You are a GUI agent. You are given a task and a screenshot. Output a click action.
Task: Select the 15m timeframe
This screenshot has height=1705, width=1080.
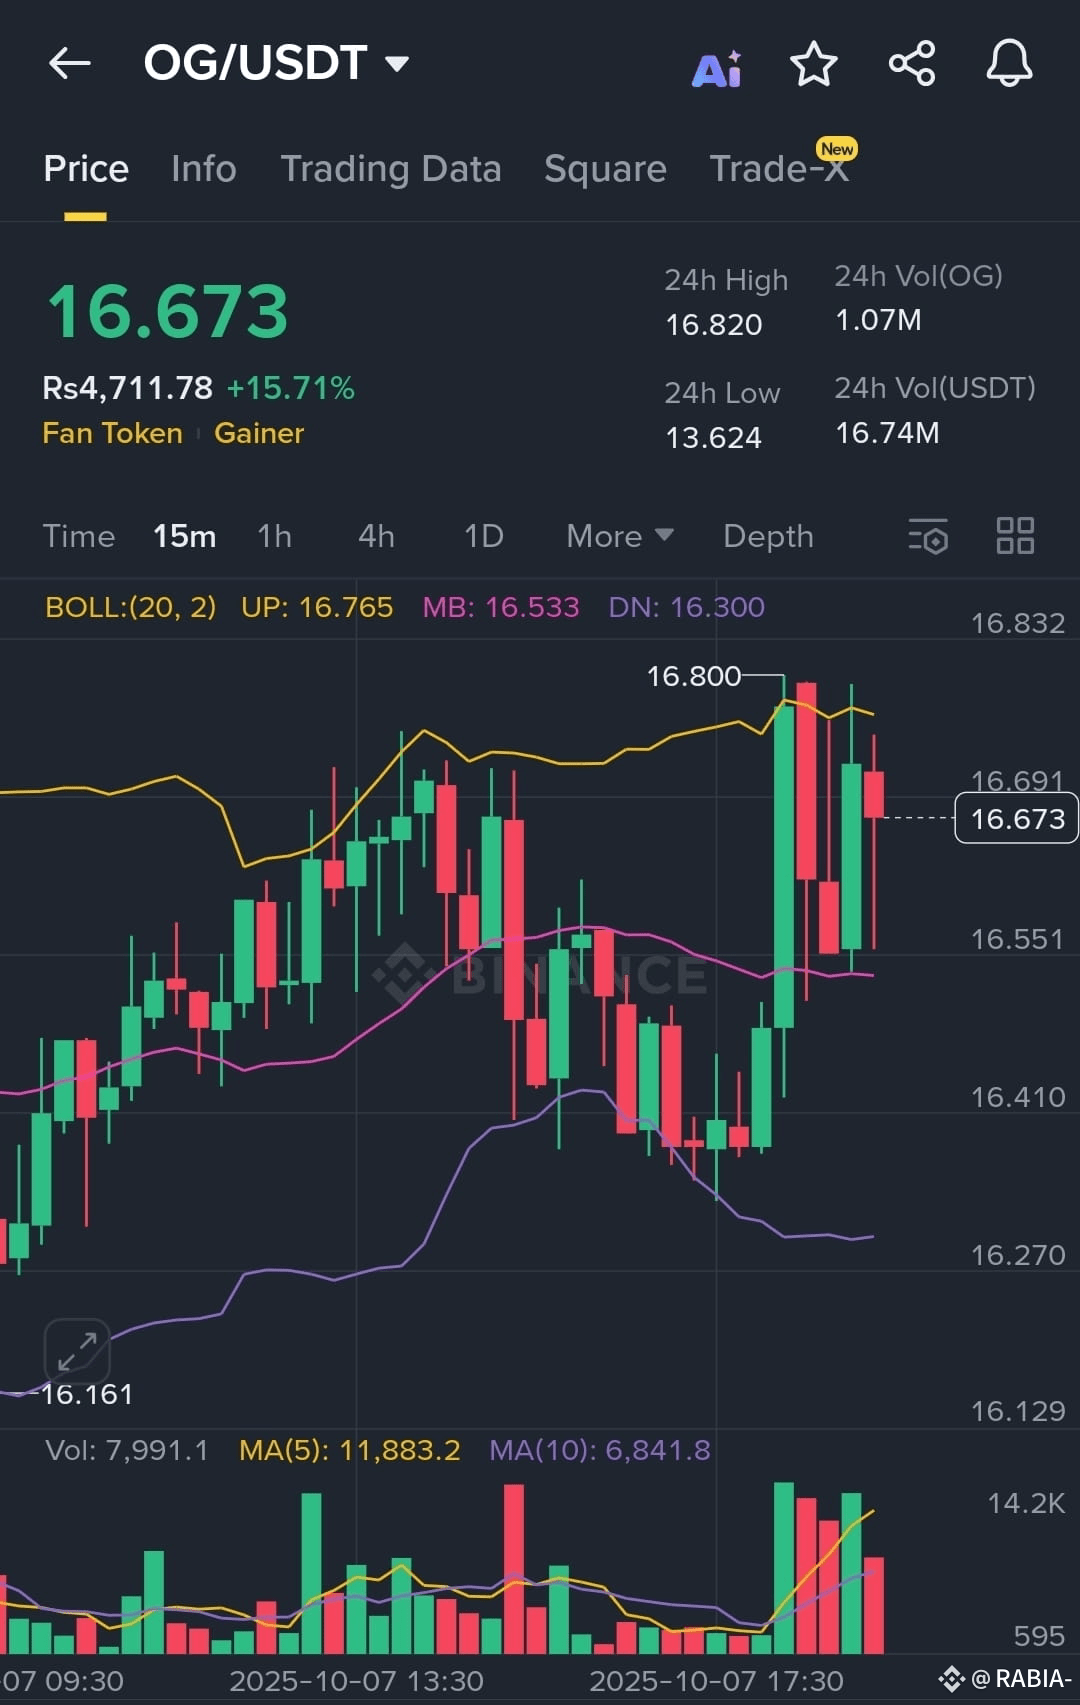[184, 536]
